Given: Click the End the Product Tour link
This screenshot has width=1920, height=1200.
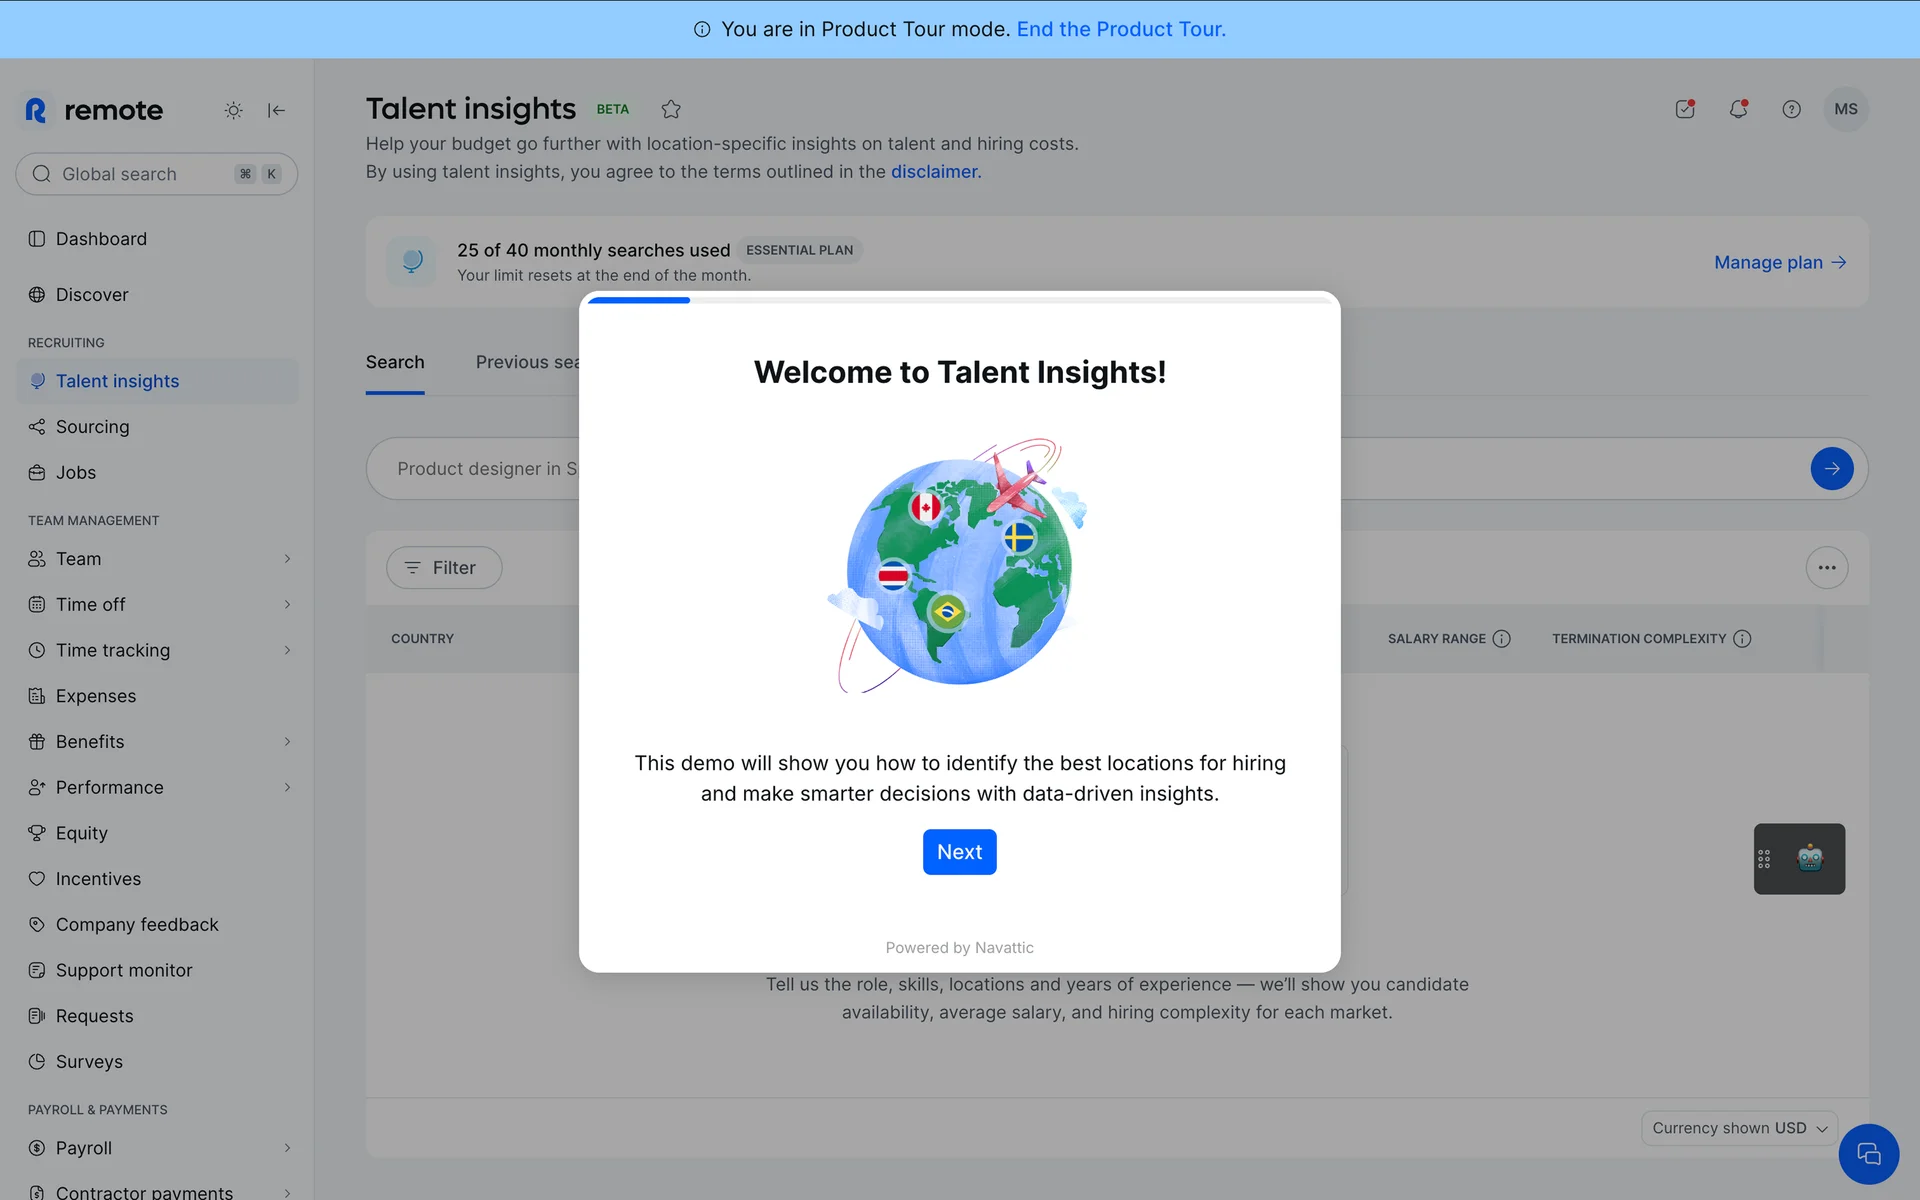Looking at the screenshot, I should click(x=1120, y=29).
